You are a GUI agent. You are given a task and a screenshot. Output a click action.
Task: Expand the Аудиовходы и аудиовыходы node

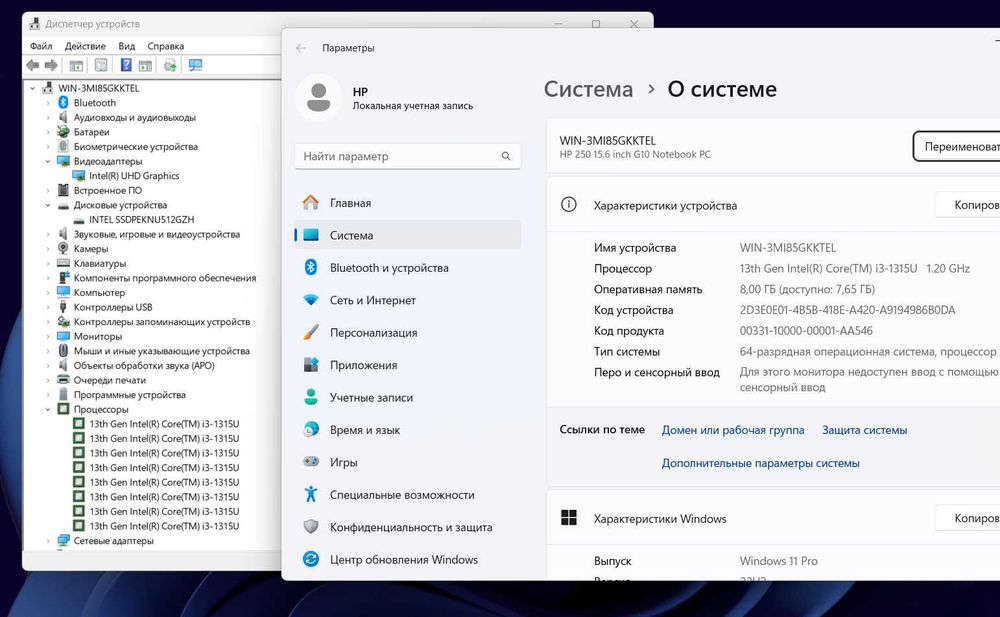pos(48,117)
